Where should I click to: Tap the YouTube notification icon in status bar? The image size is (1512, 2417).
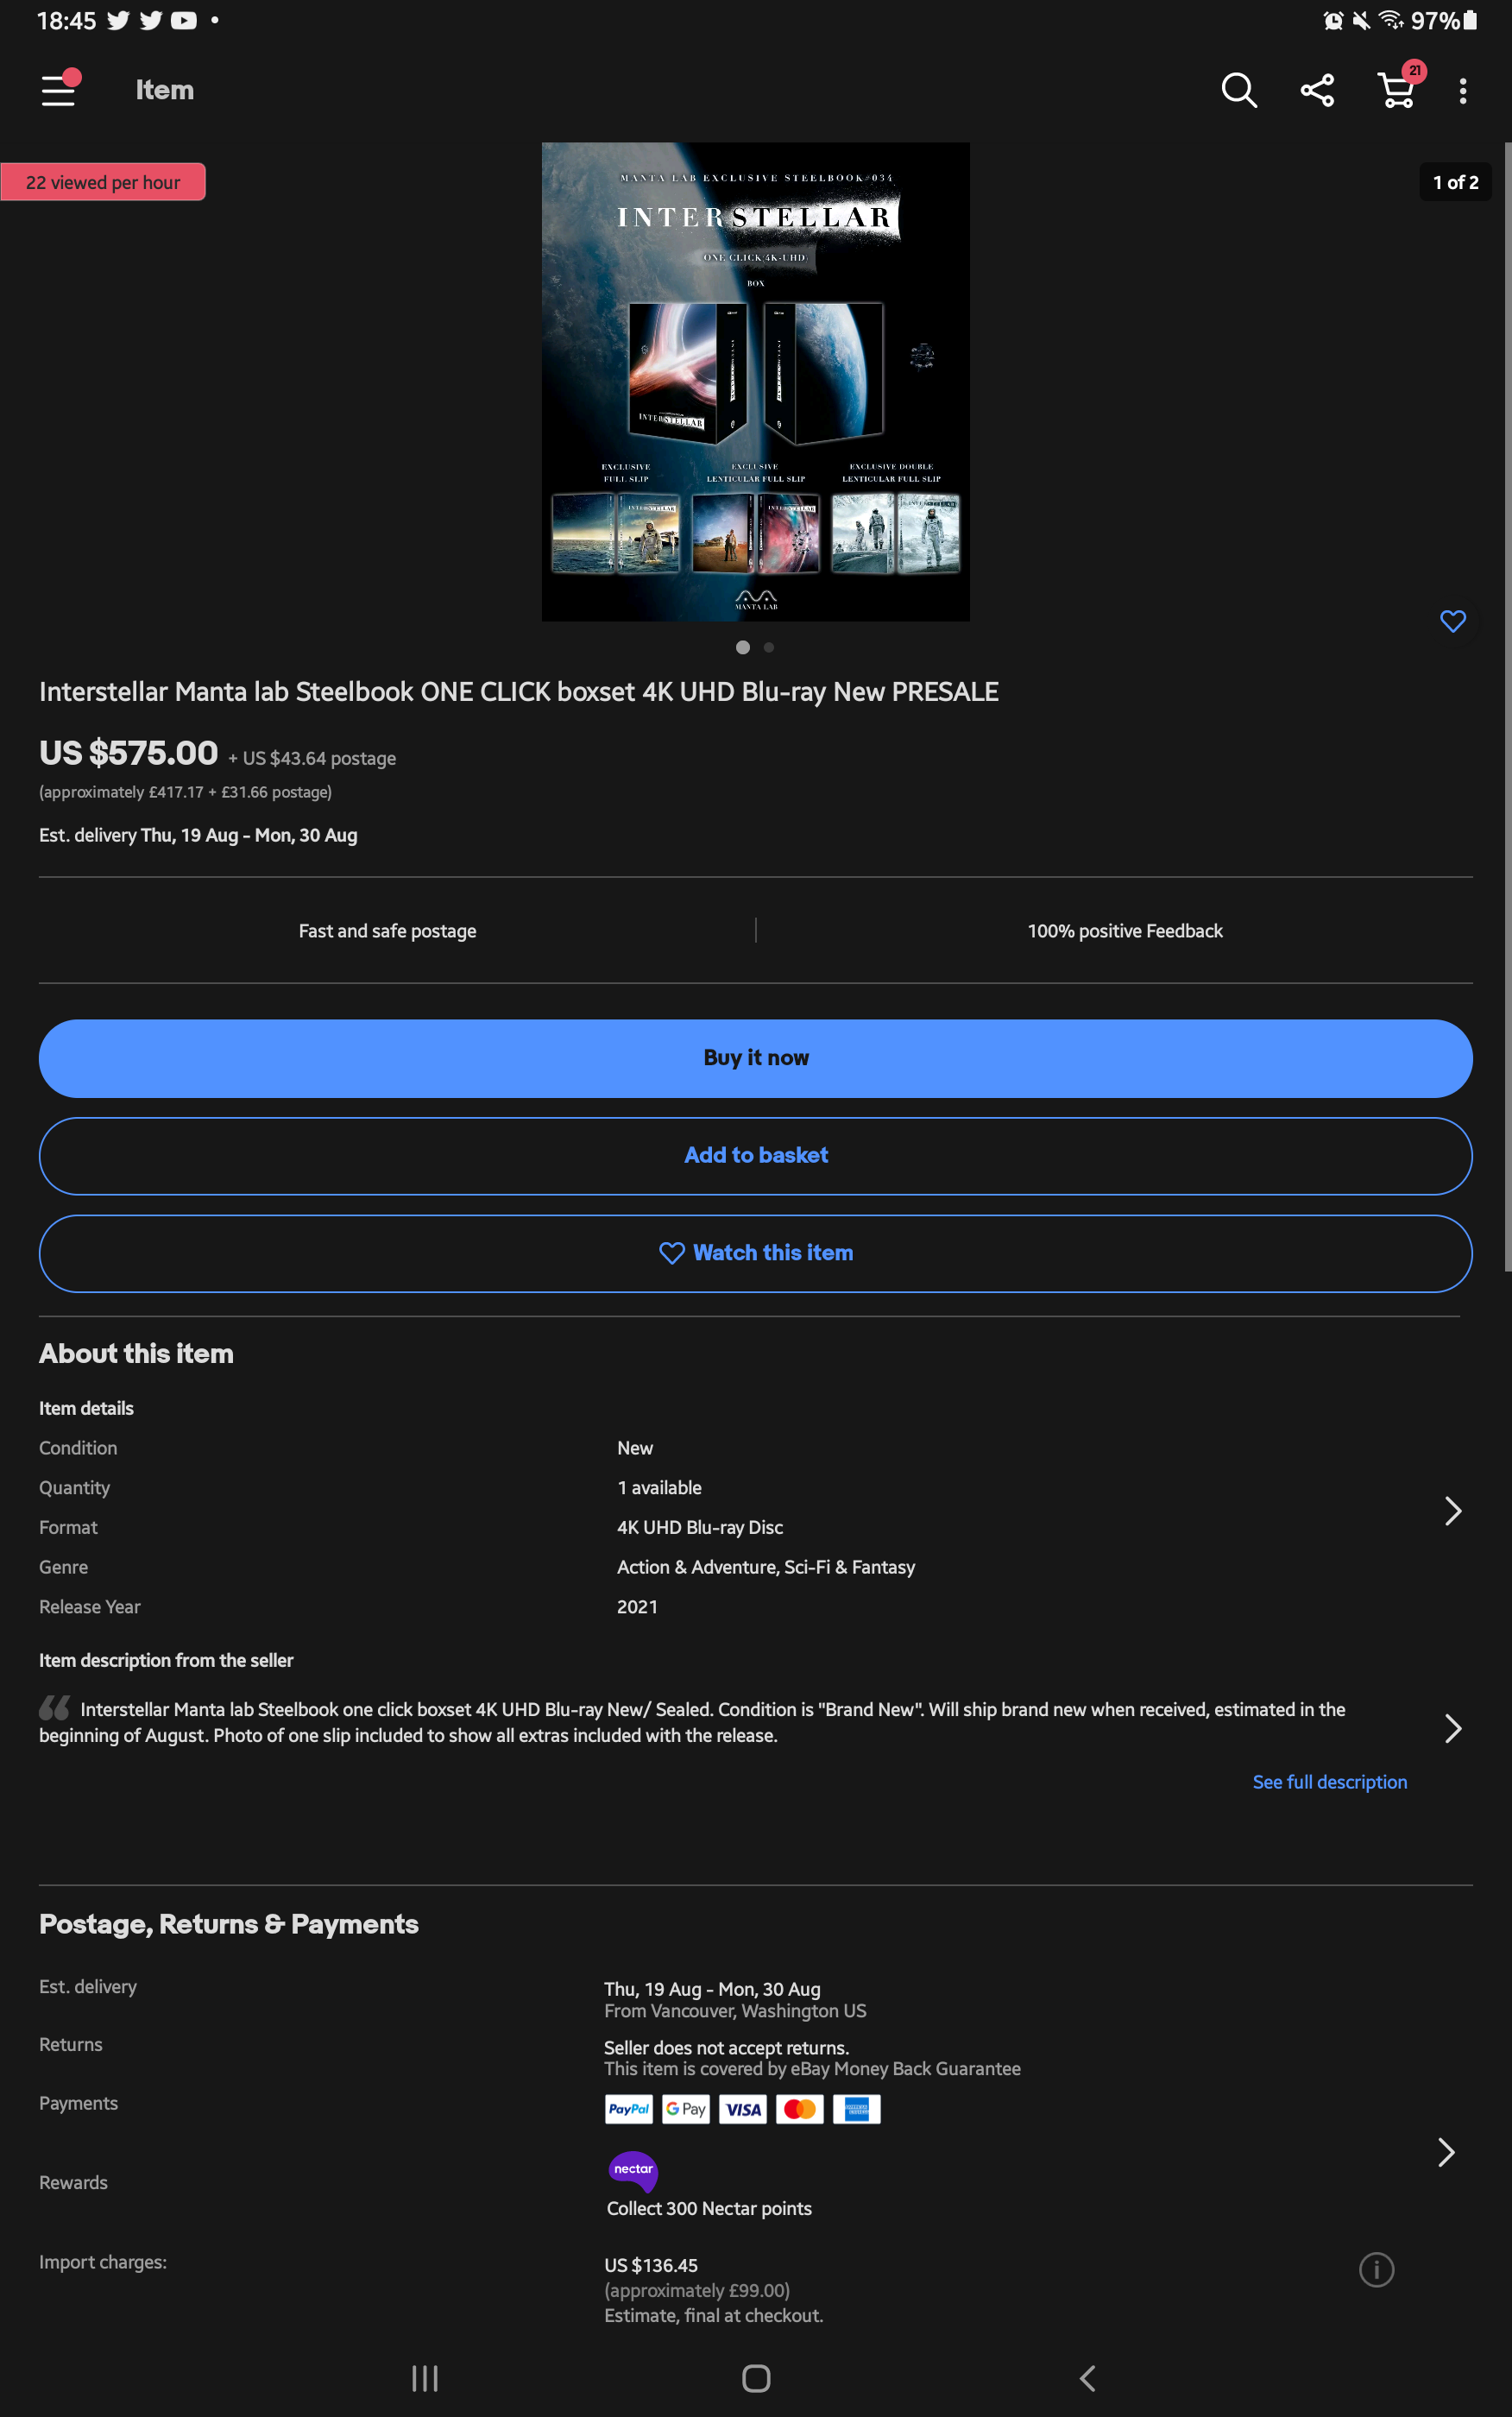tap(184, 20)
